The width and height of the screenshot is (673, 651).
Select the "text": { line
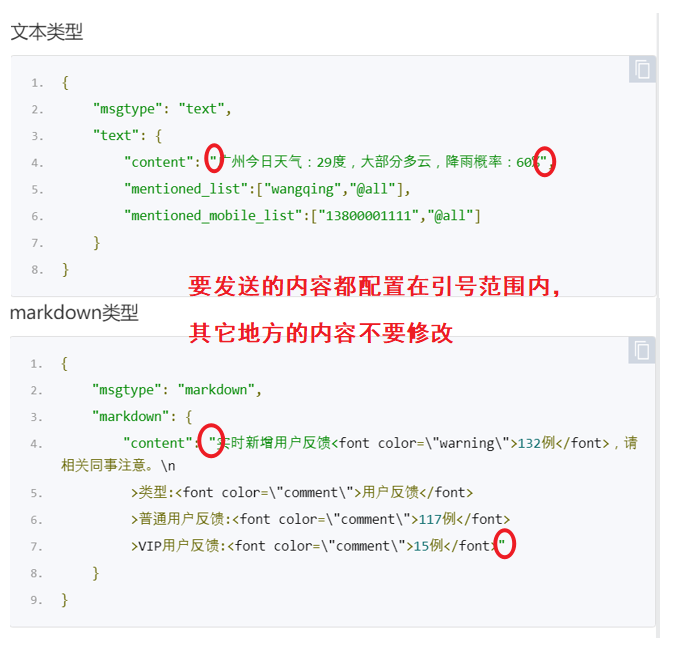127,136
